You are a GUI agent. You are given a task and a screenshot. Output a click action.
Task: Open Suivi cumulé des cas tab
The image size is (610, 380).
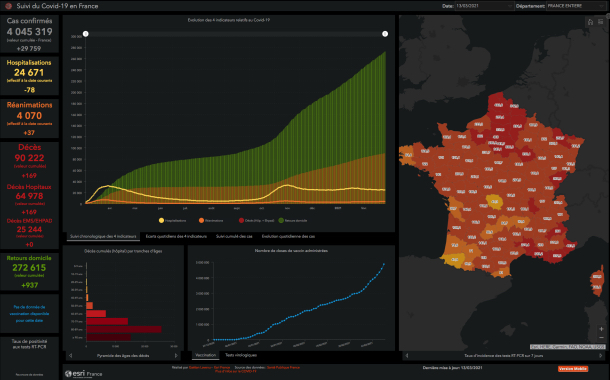[x=234, y=236]
